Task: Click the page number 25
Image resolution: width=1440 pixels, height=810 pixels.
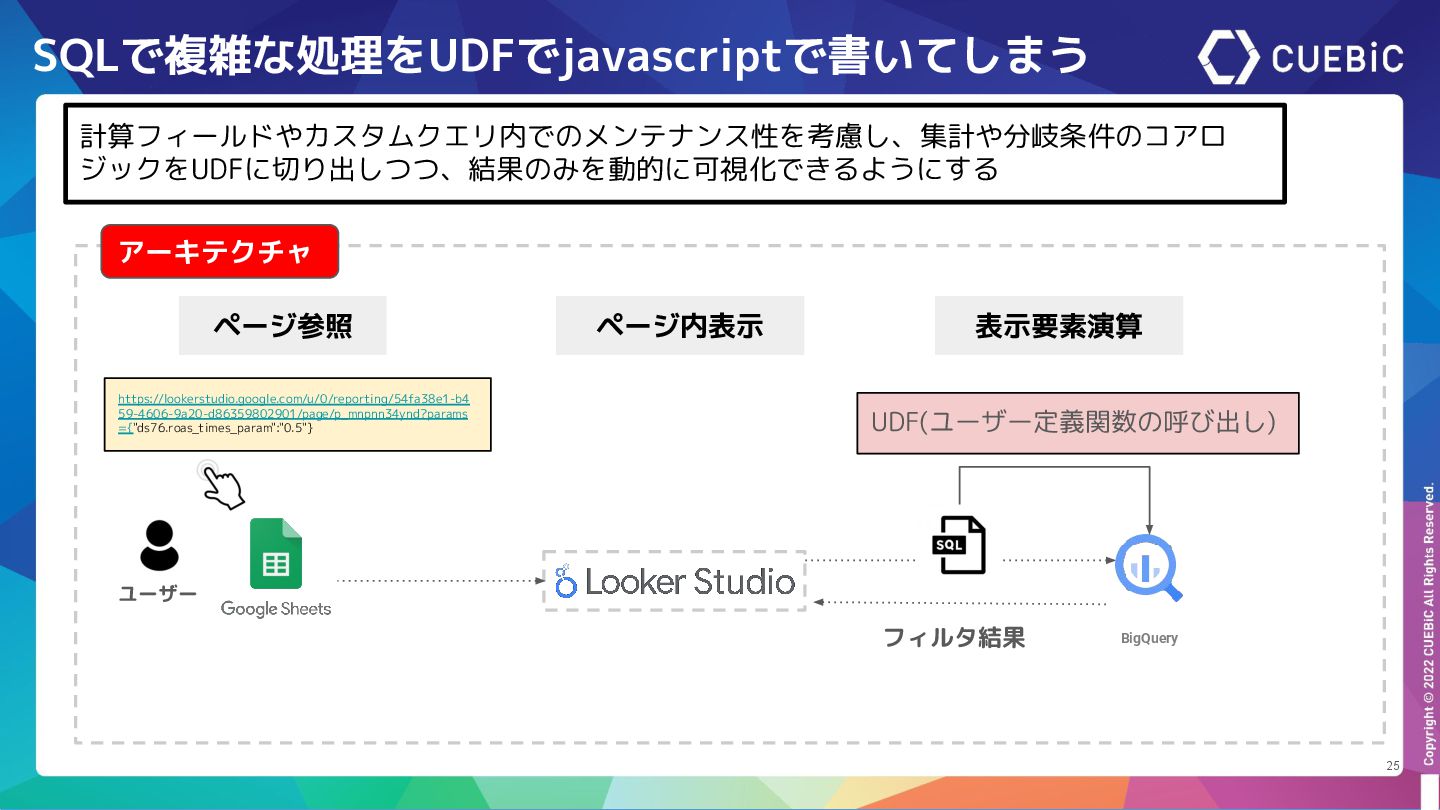Action: pos(1393,766)
